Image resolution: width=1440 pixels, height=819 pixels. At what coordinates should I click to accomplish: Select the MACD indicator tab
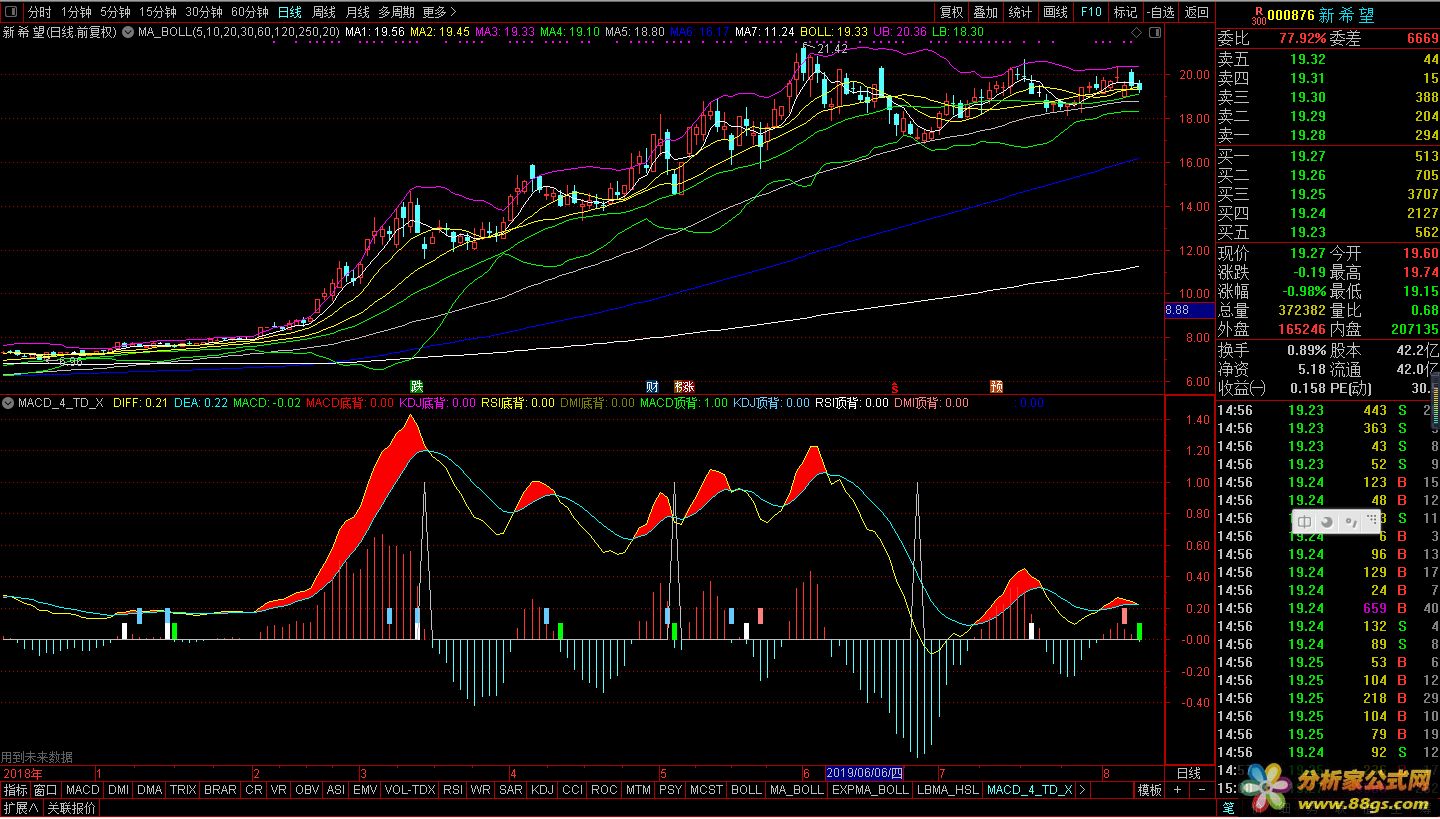[x=83, y=790]
